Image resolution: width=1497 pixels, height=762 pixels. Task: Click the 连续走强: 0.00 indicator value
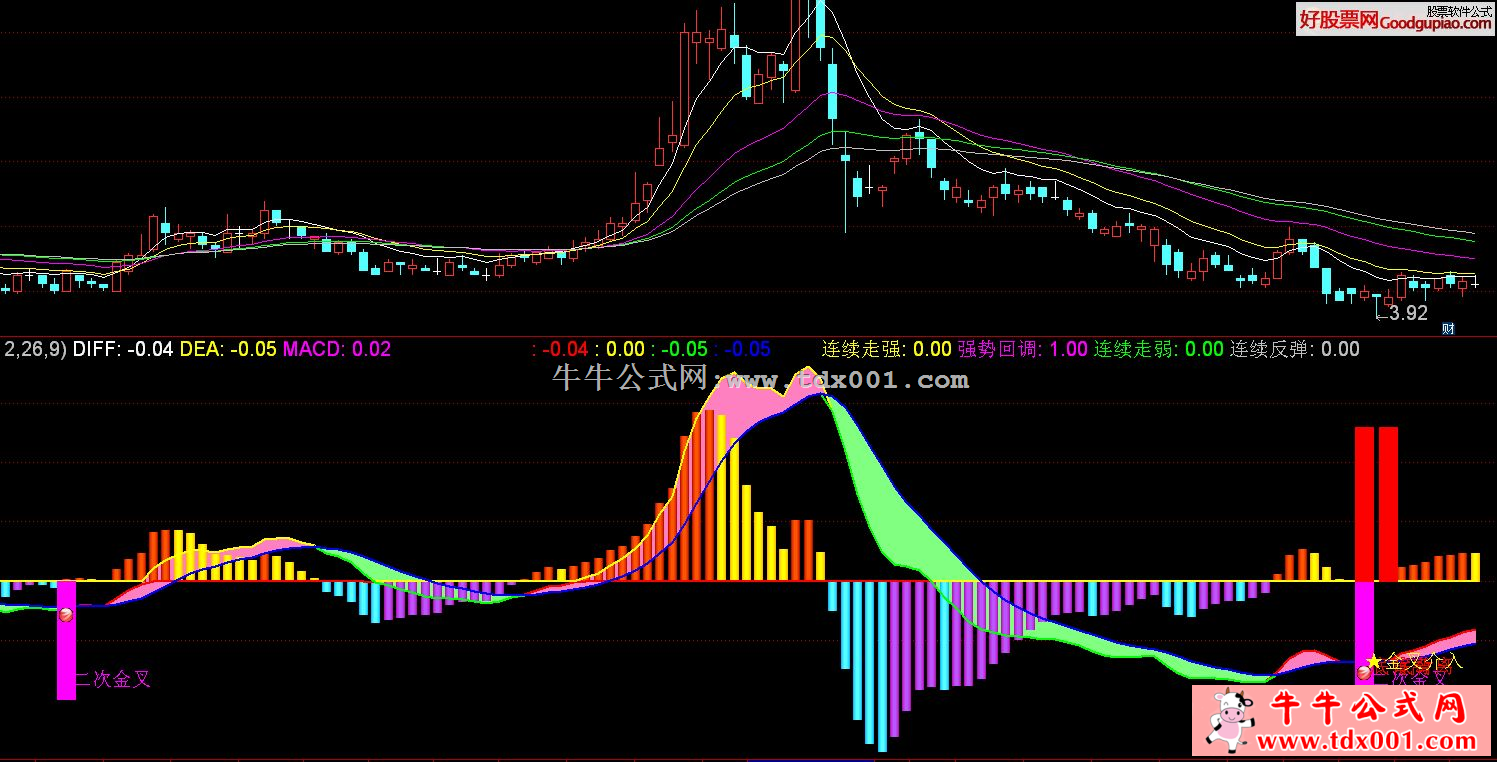pos(886,349)
